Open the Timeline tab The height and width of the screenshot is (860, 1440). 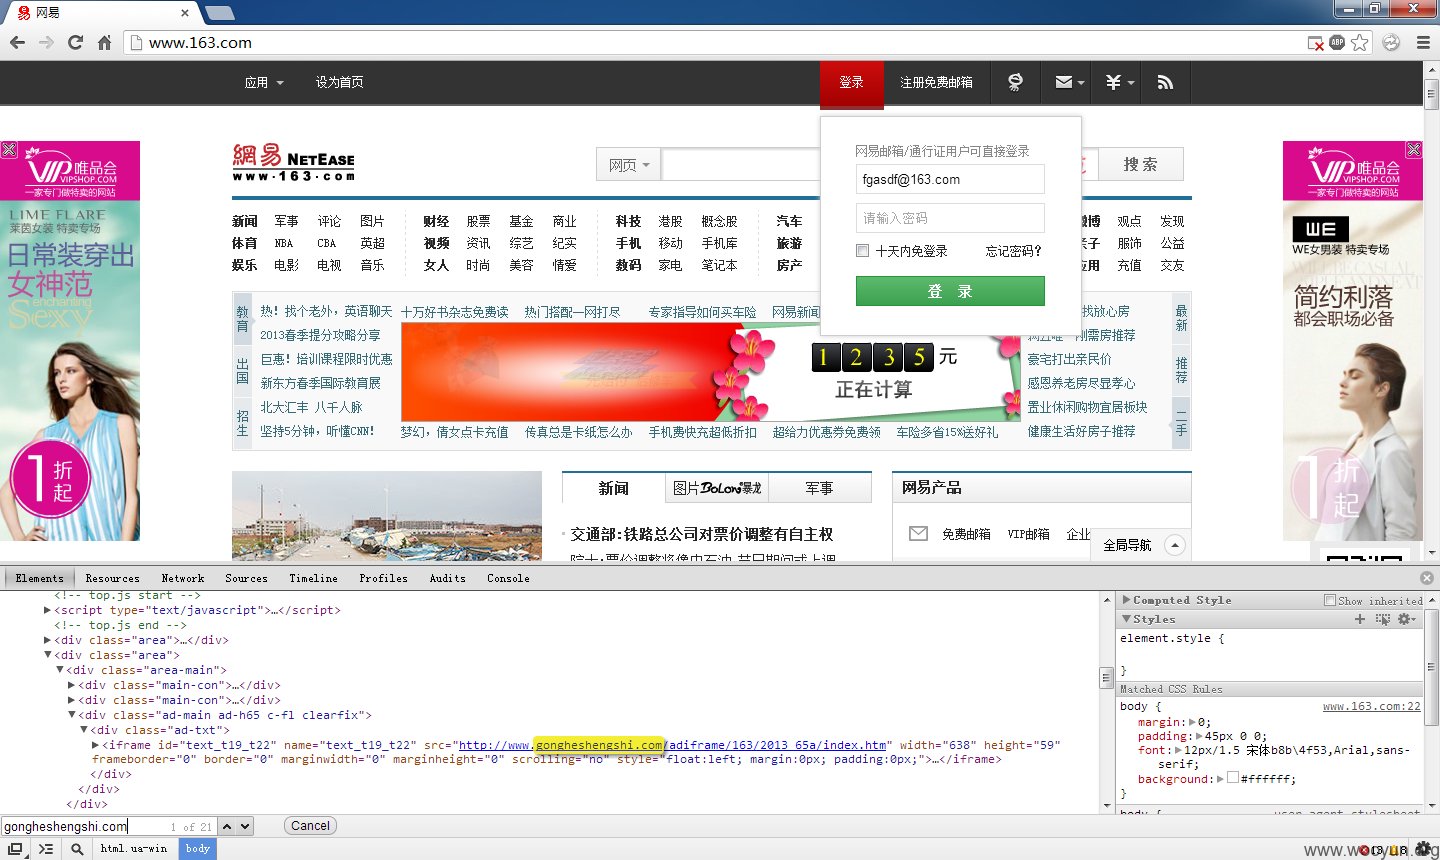(x=313, y=578)
